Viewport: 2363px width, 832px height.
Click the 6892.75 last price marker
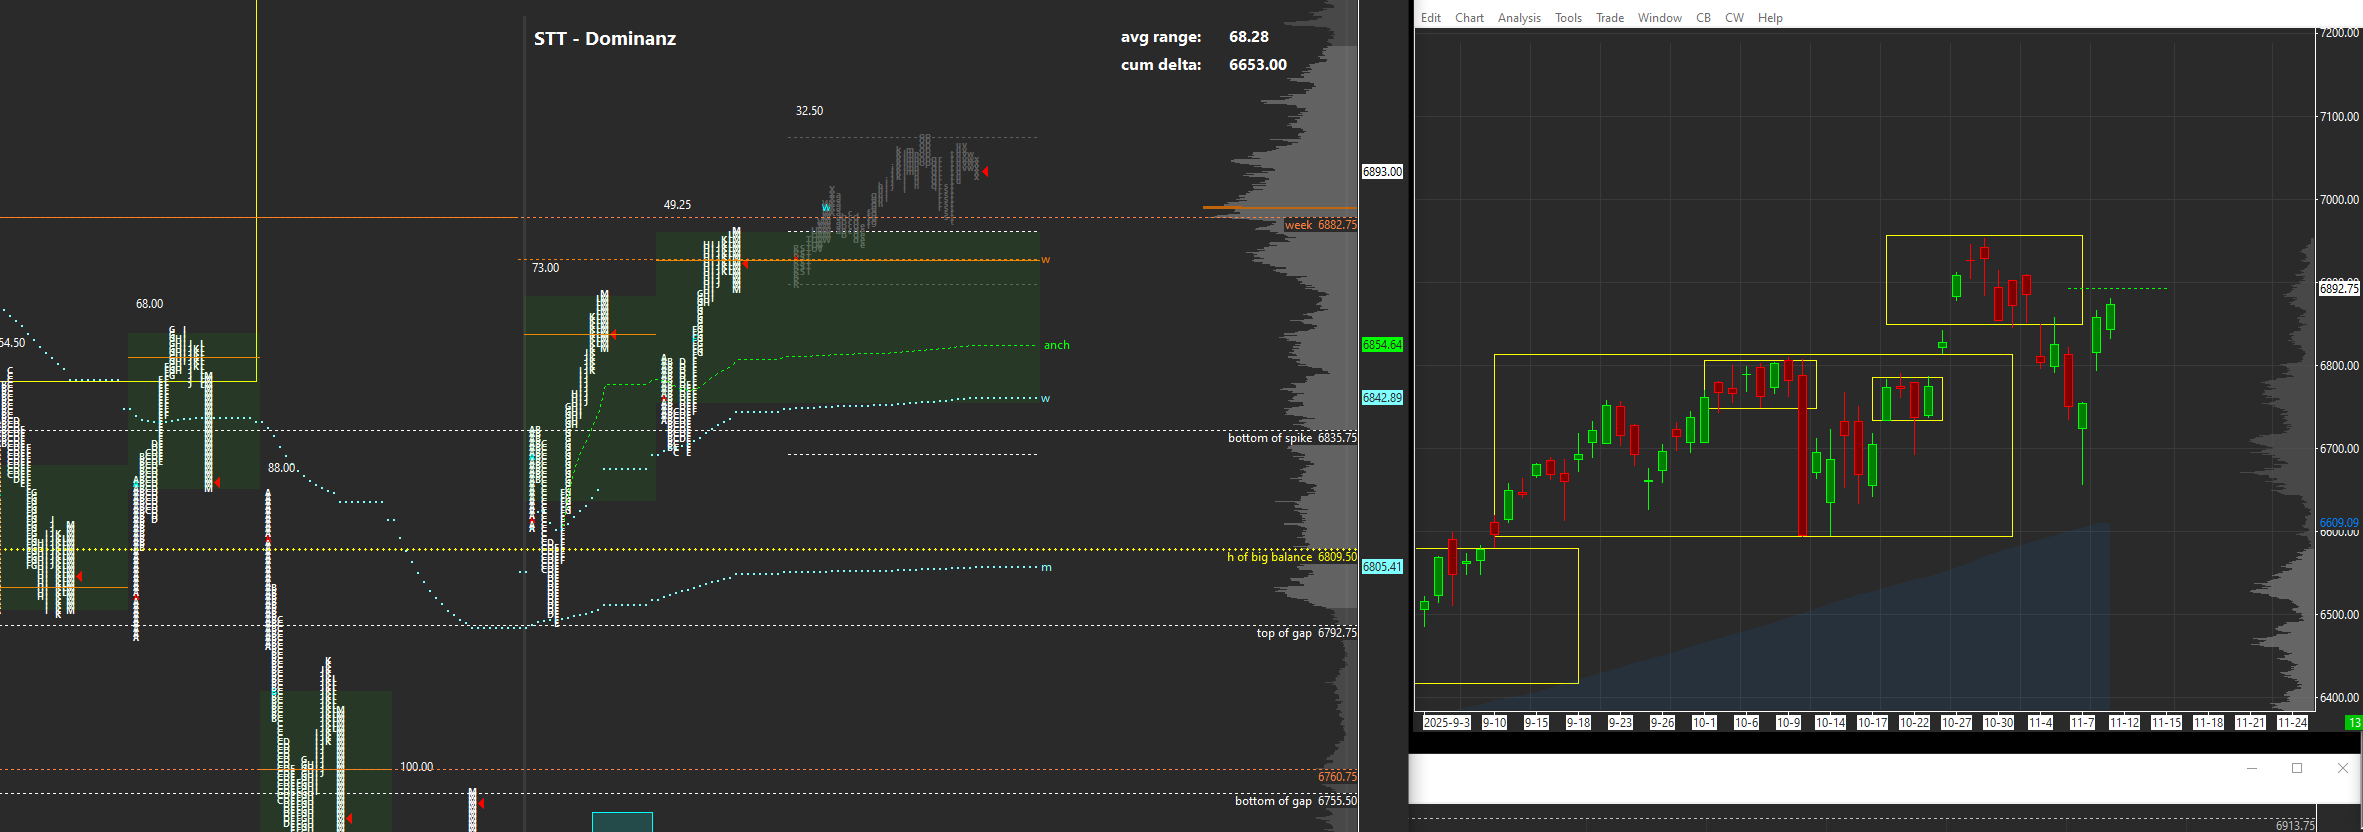(x=2339, y=289)
